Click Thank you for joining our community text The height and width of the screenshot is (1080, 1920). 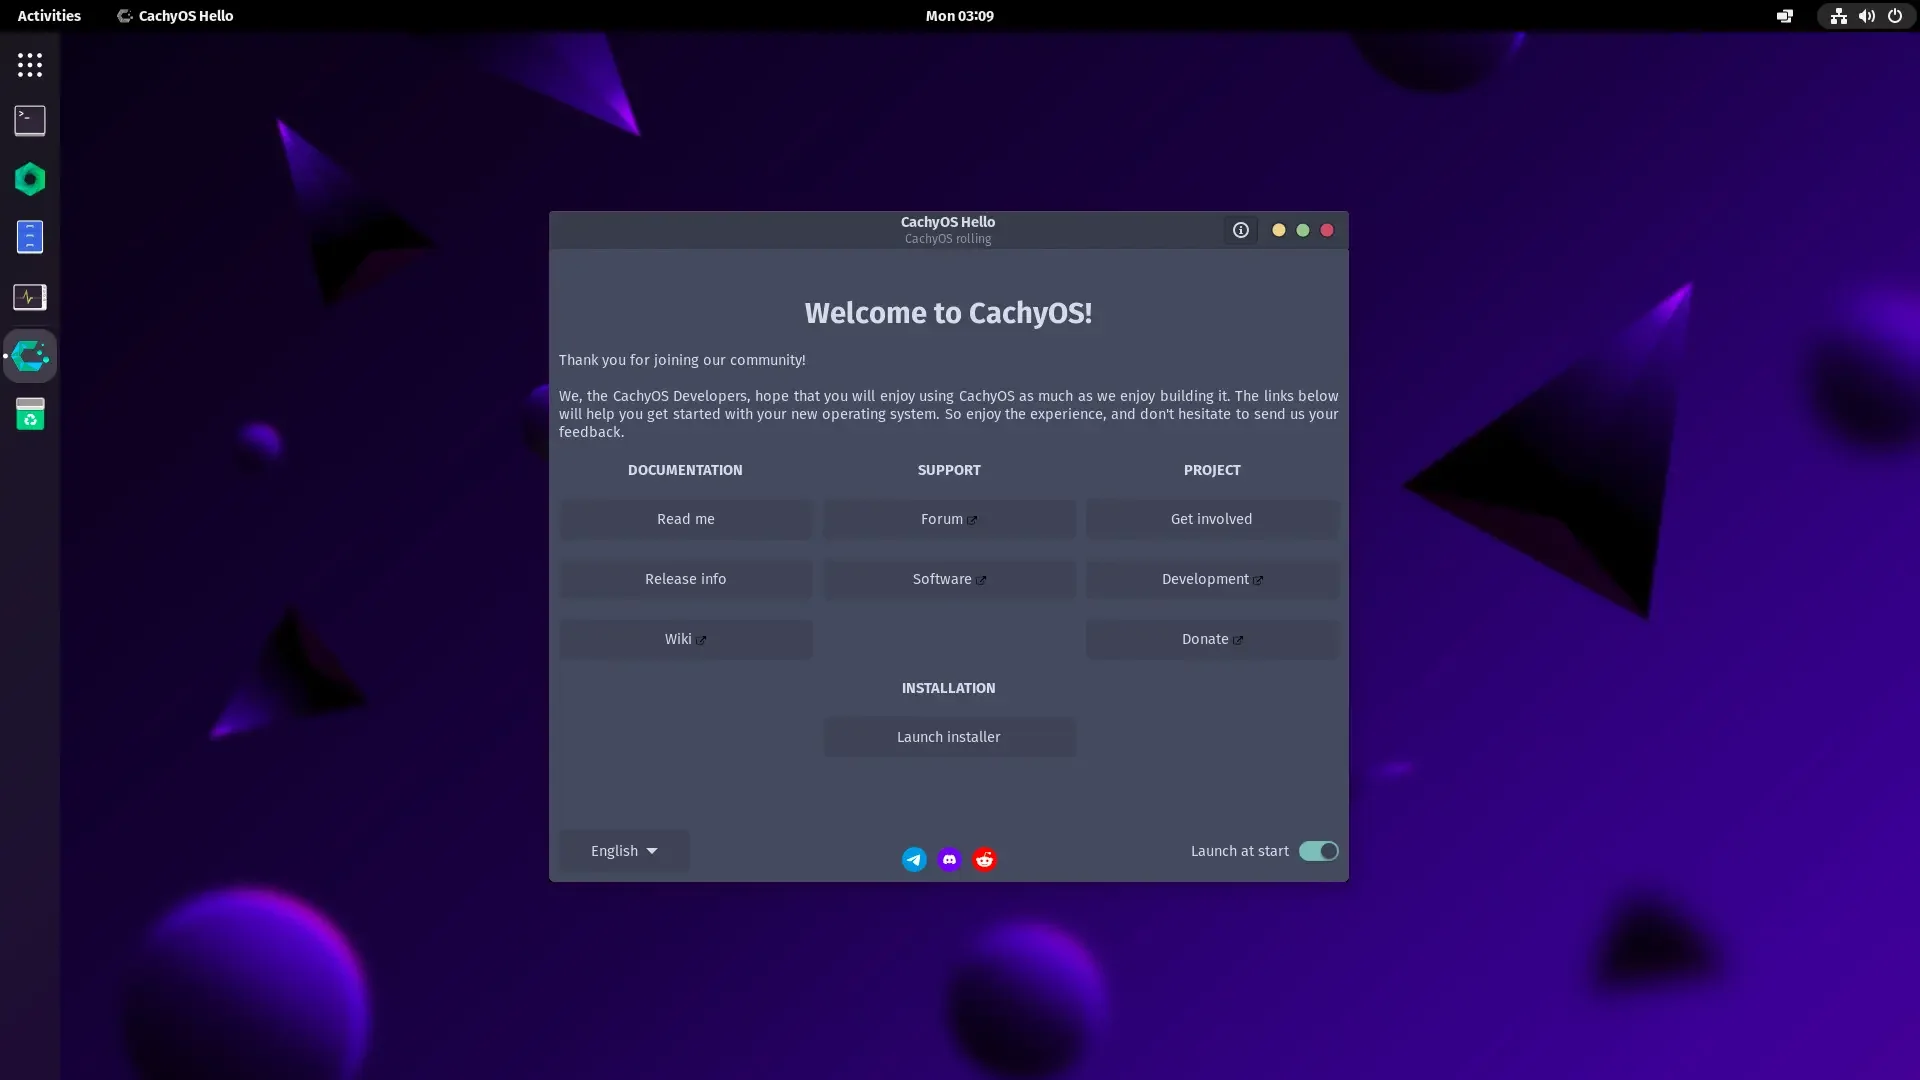tap(682, 360)
